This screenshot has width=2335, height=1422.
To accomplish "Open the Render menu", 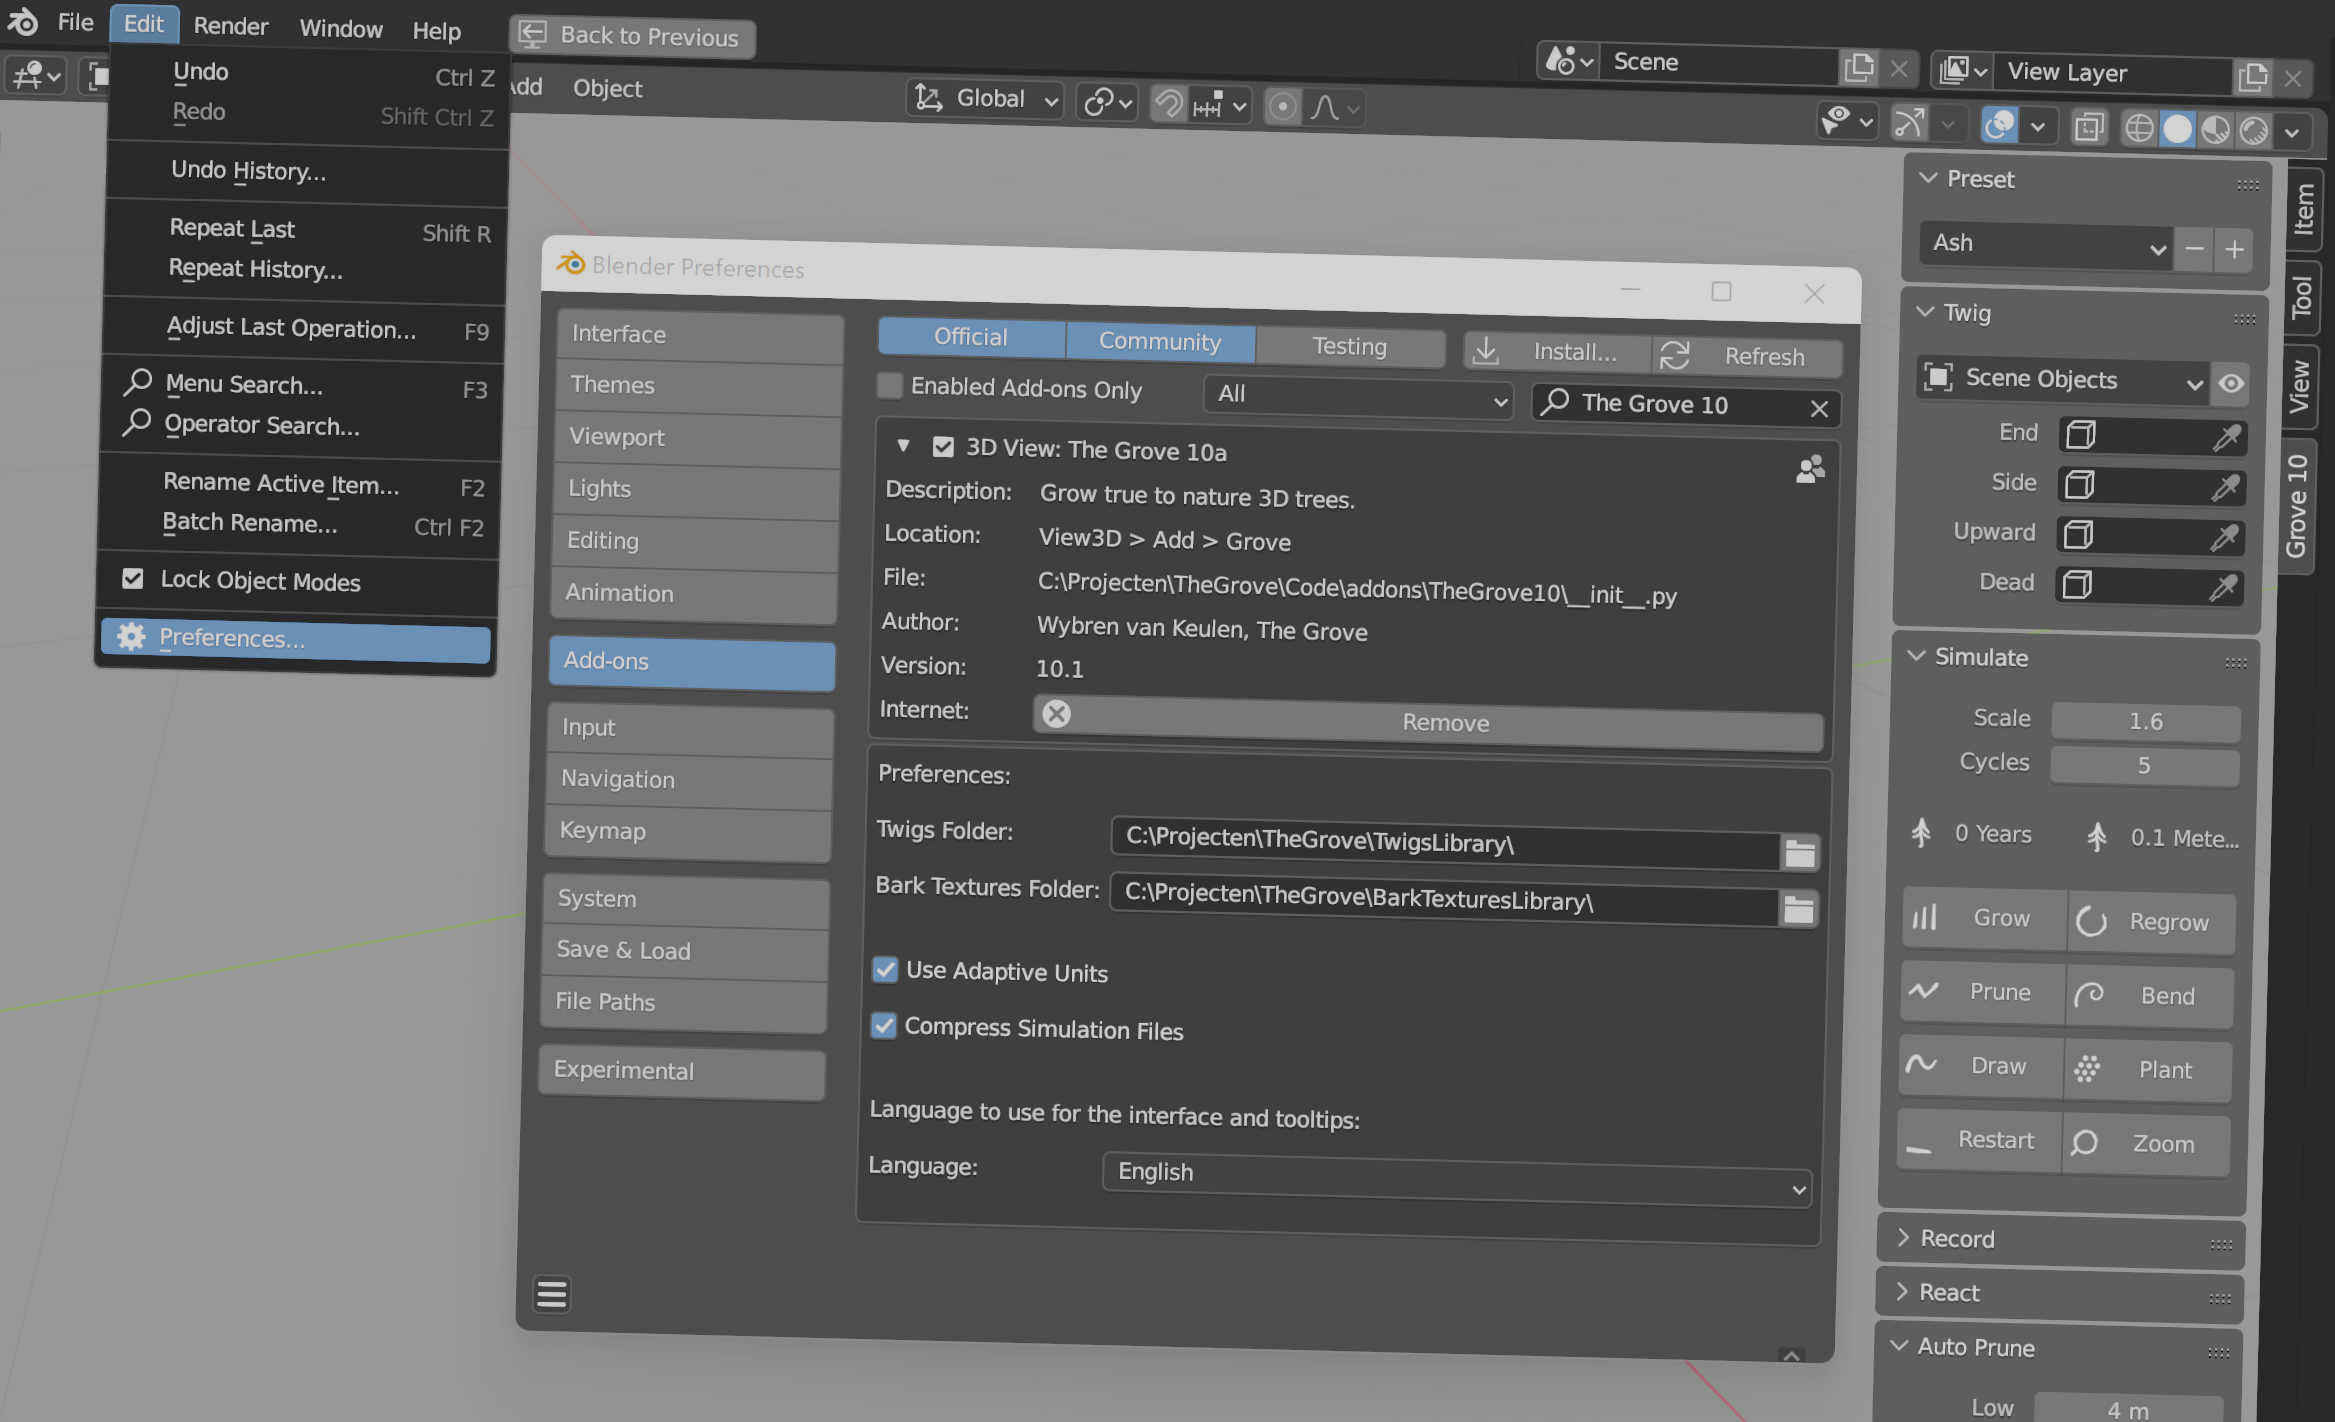I will click(231, 26).
